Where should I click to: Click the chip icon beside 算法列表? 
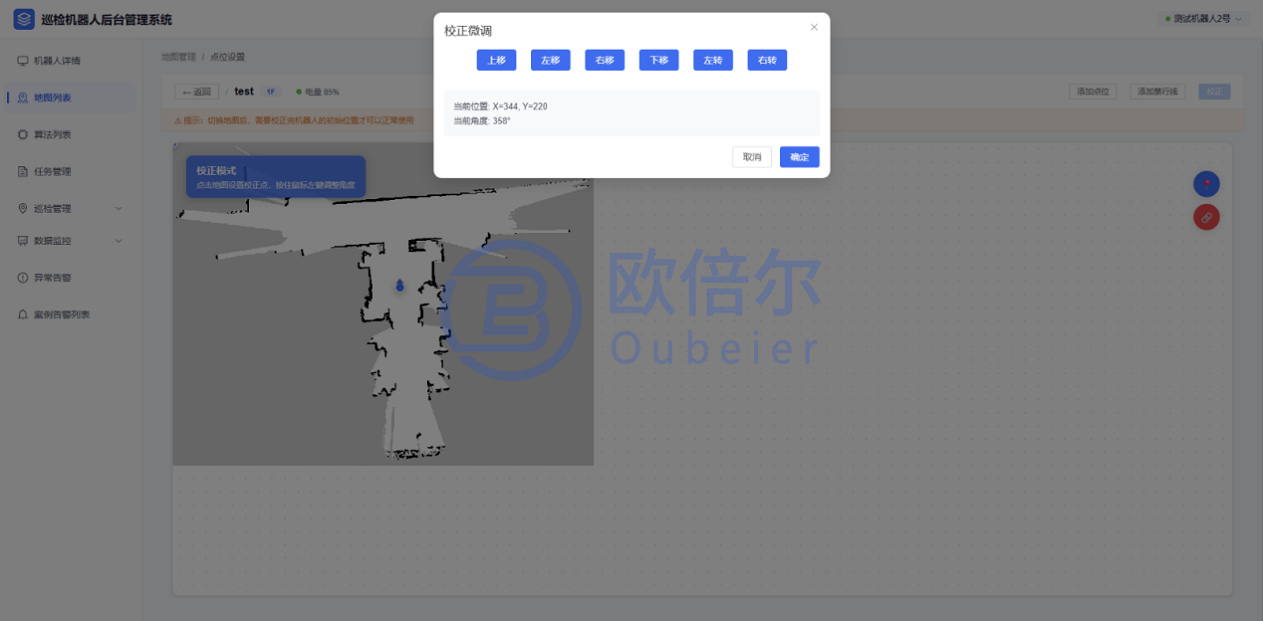click(23, 134)
